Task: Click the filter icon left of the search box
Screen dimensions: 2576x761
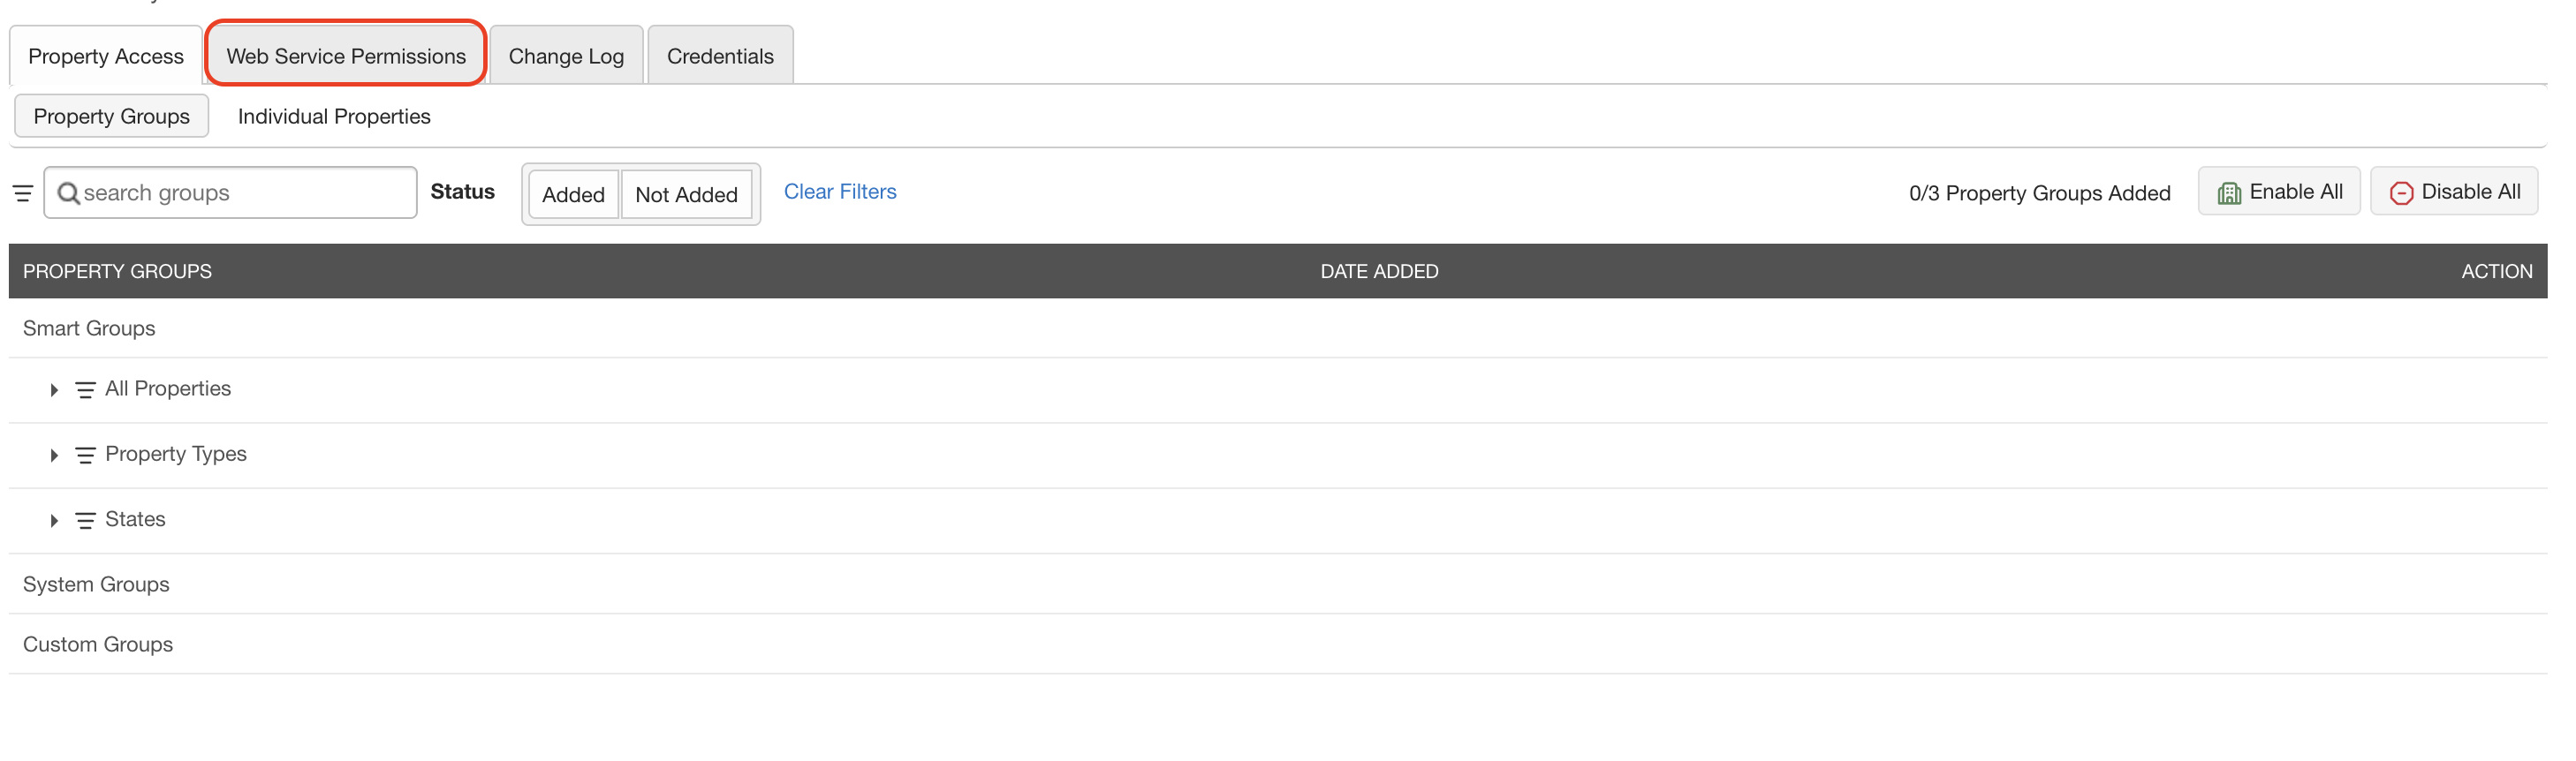Action: pyautogui.click(x=22, y=192)
